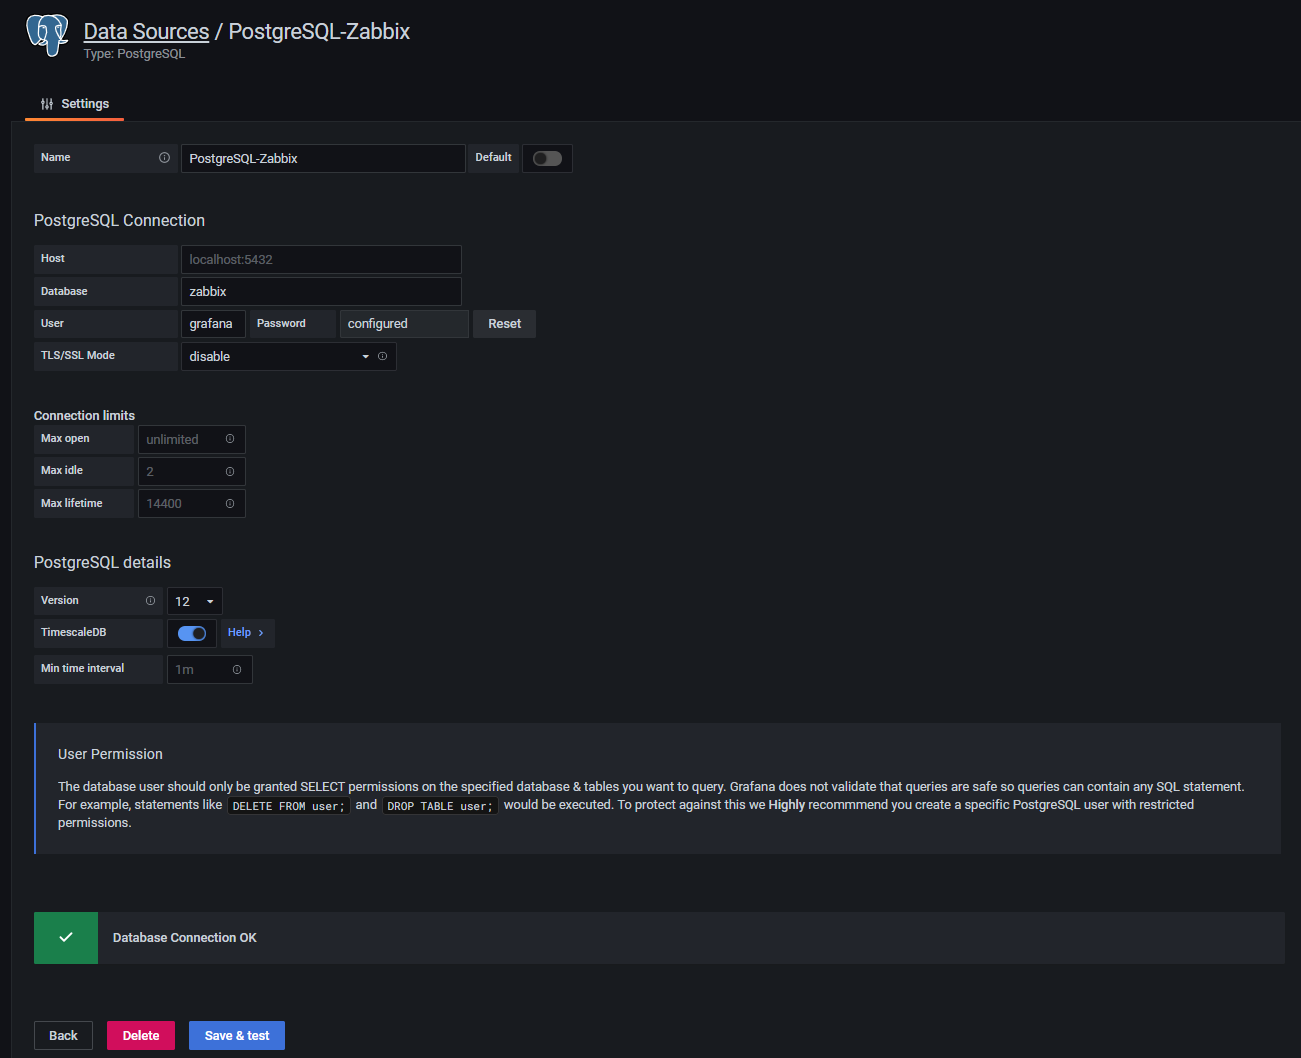
Task: Click the Host input field
Action: coord(321,259)
